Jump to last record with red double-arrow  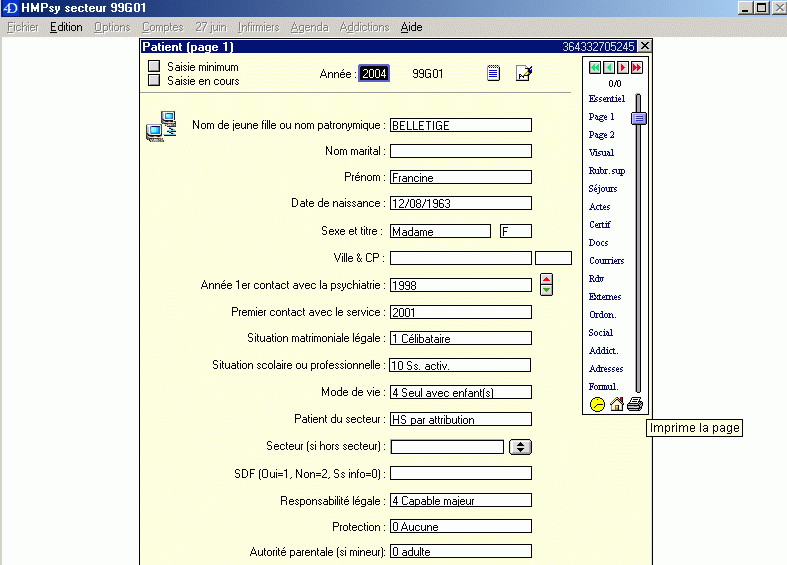click(637, 67)
